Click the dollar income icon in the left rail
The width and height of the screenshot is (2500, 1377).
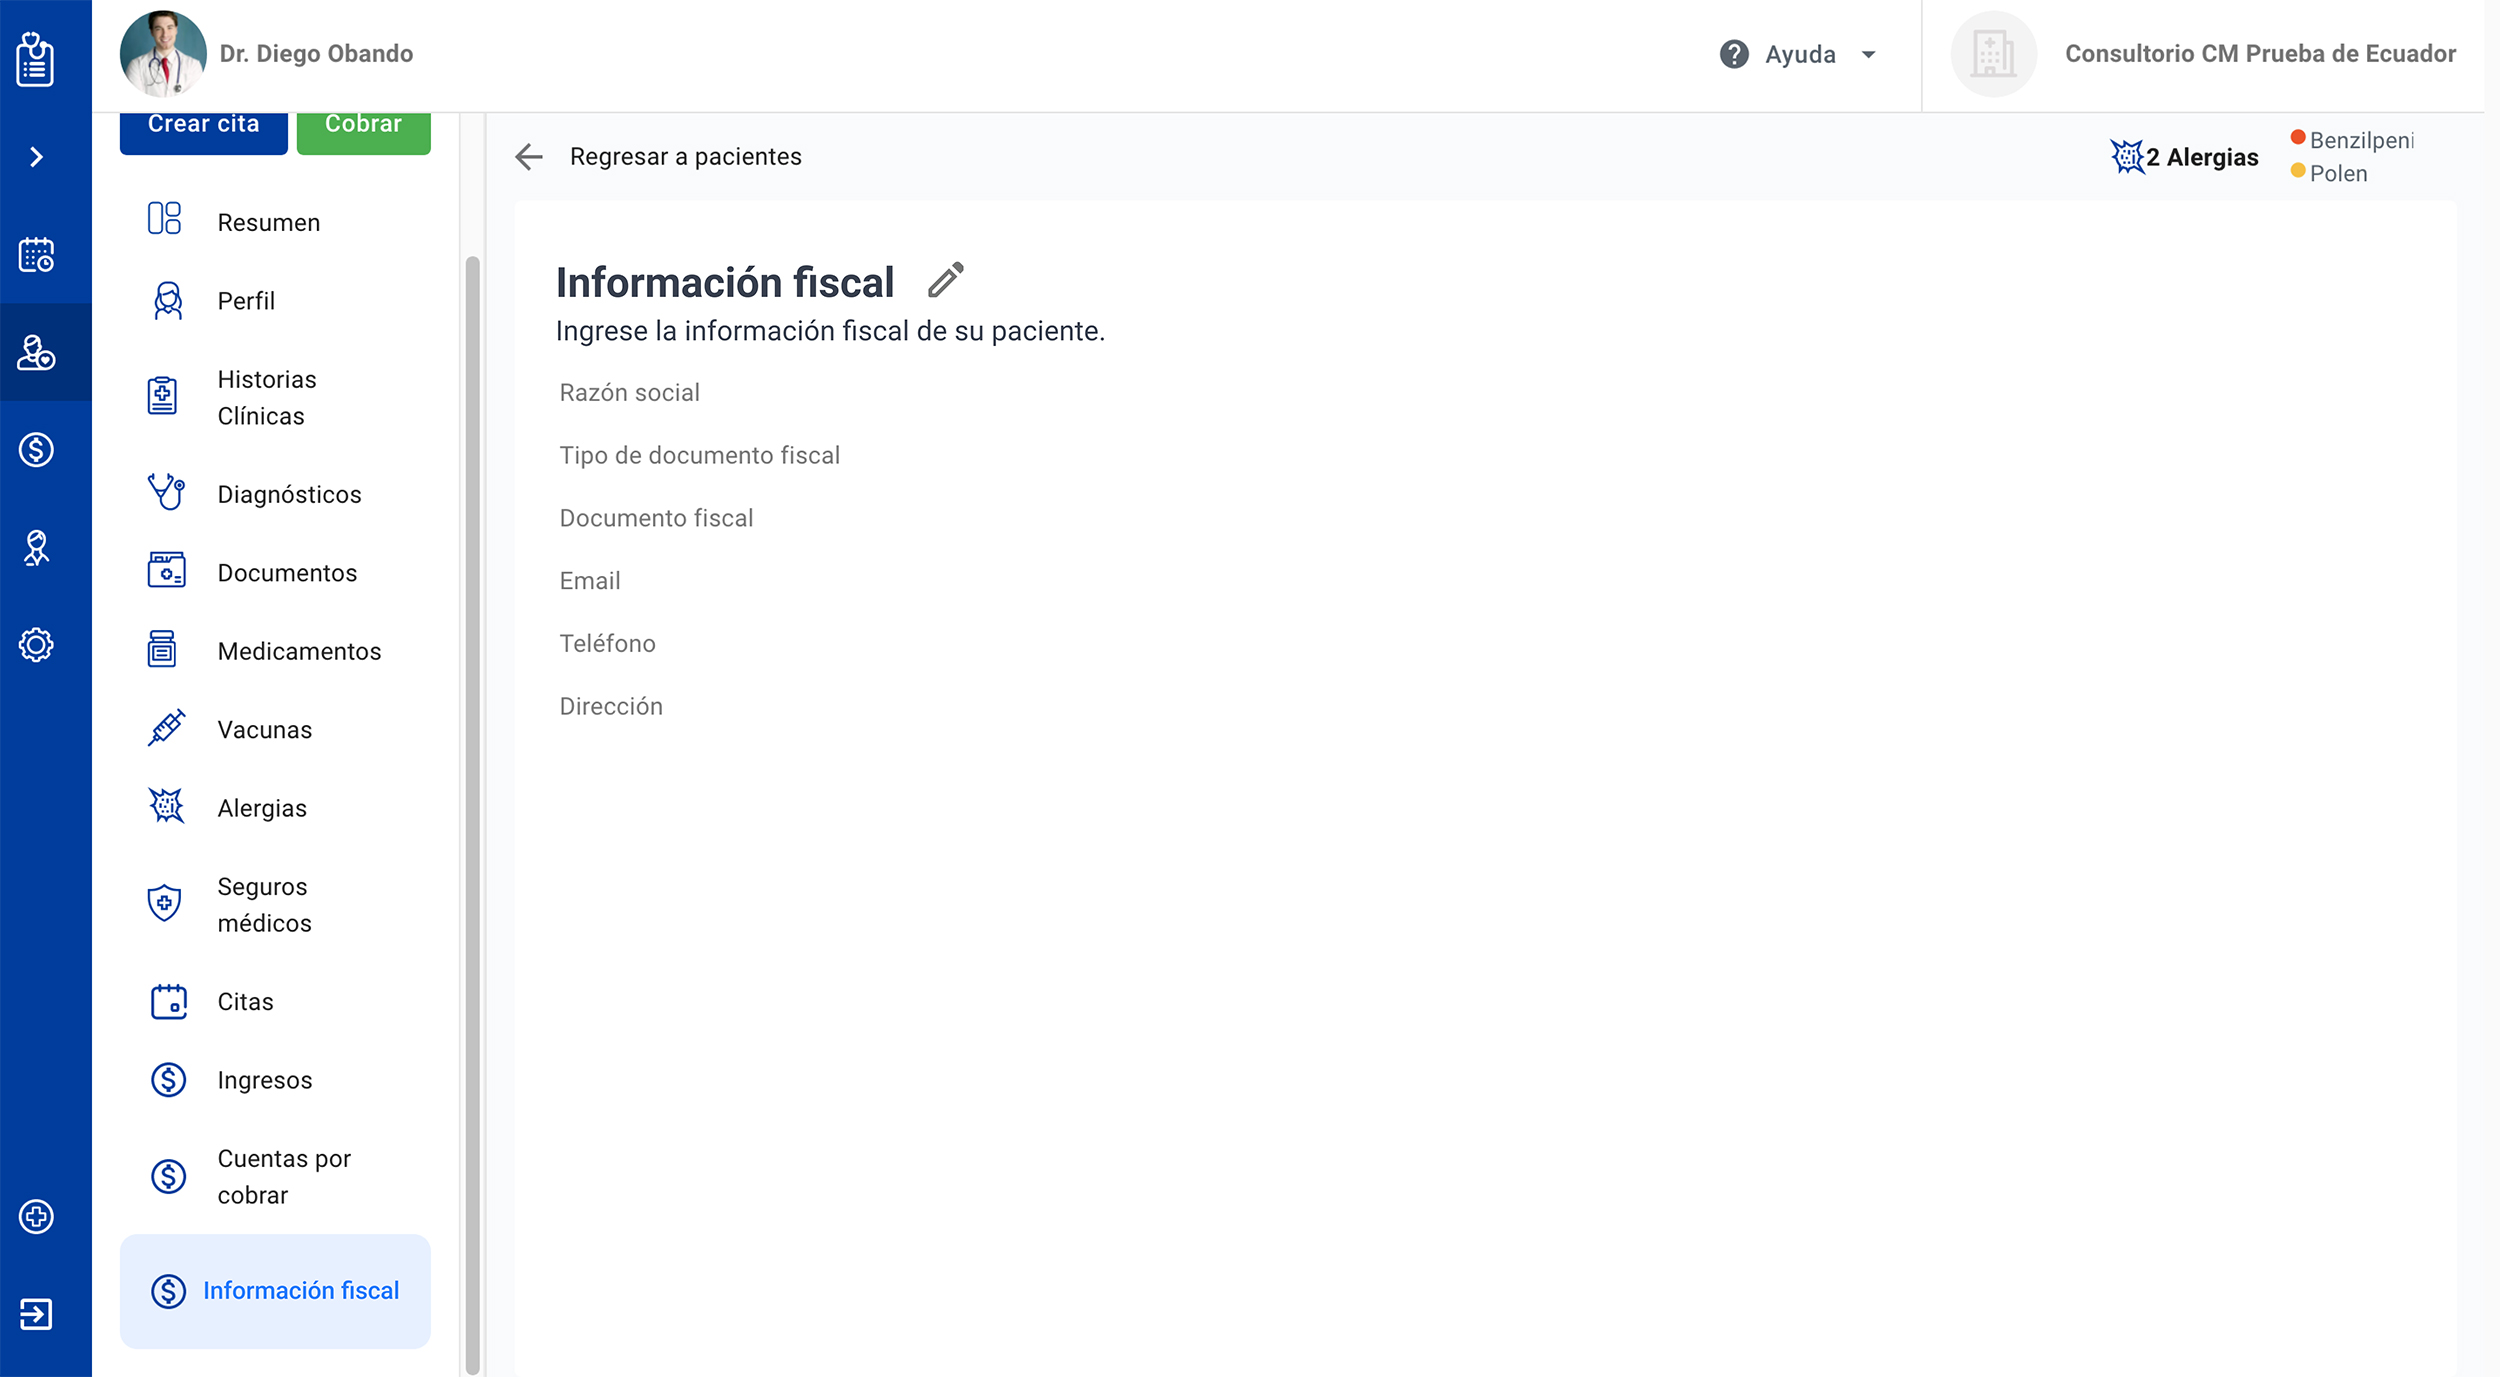coord(36,450)
